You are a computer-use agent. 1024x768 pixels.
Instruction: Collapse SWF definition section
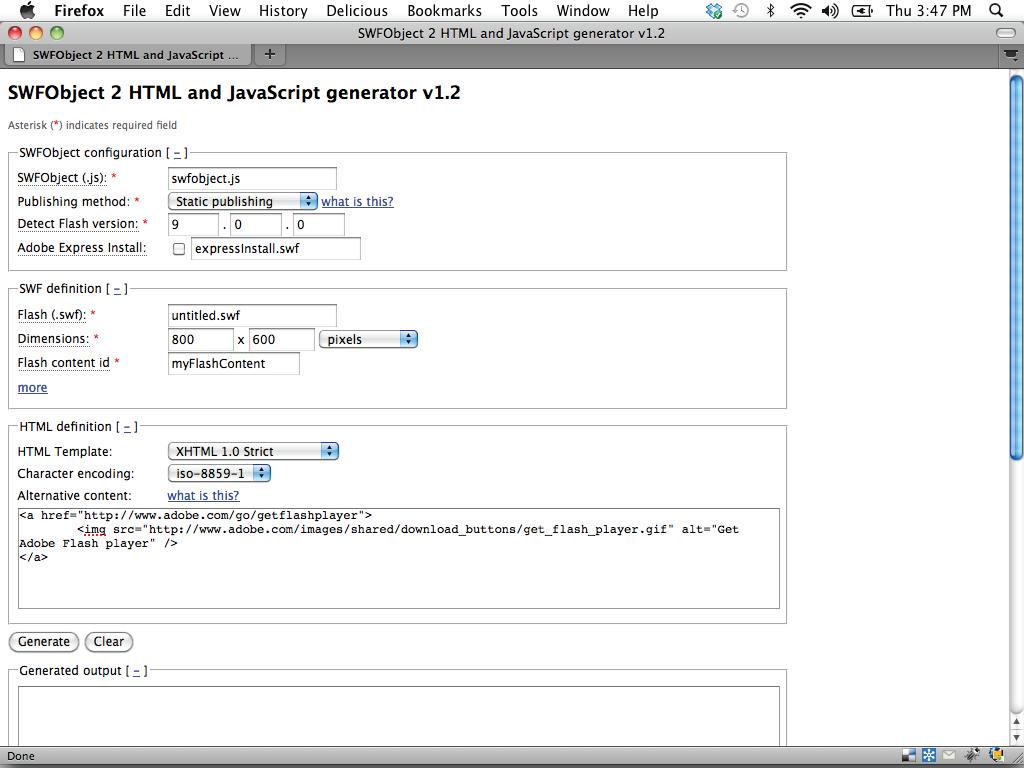[117, 289]
